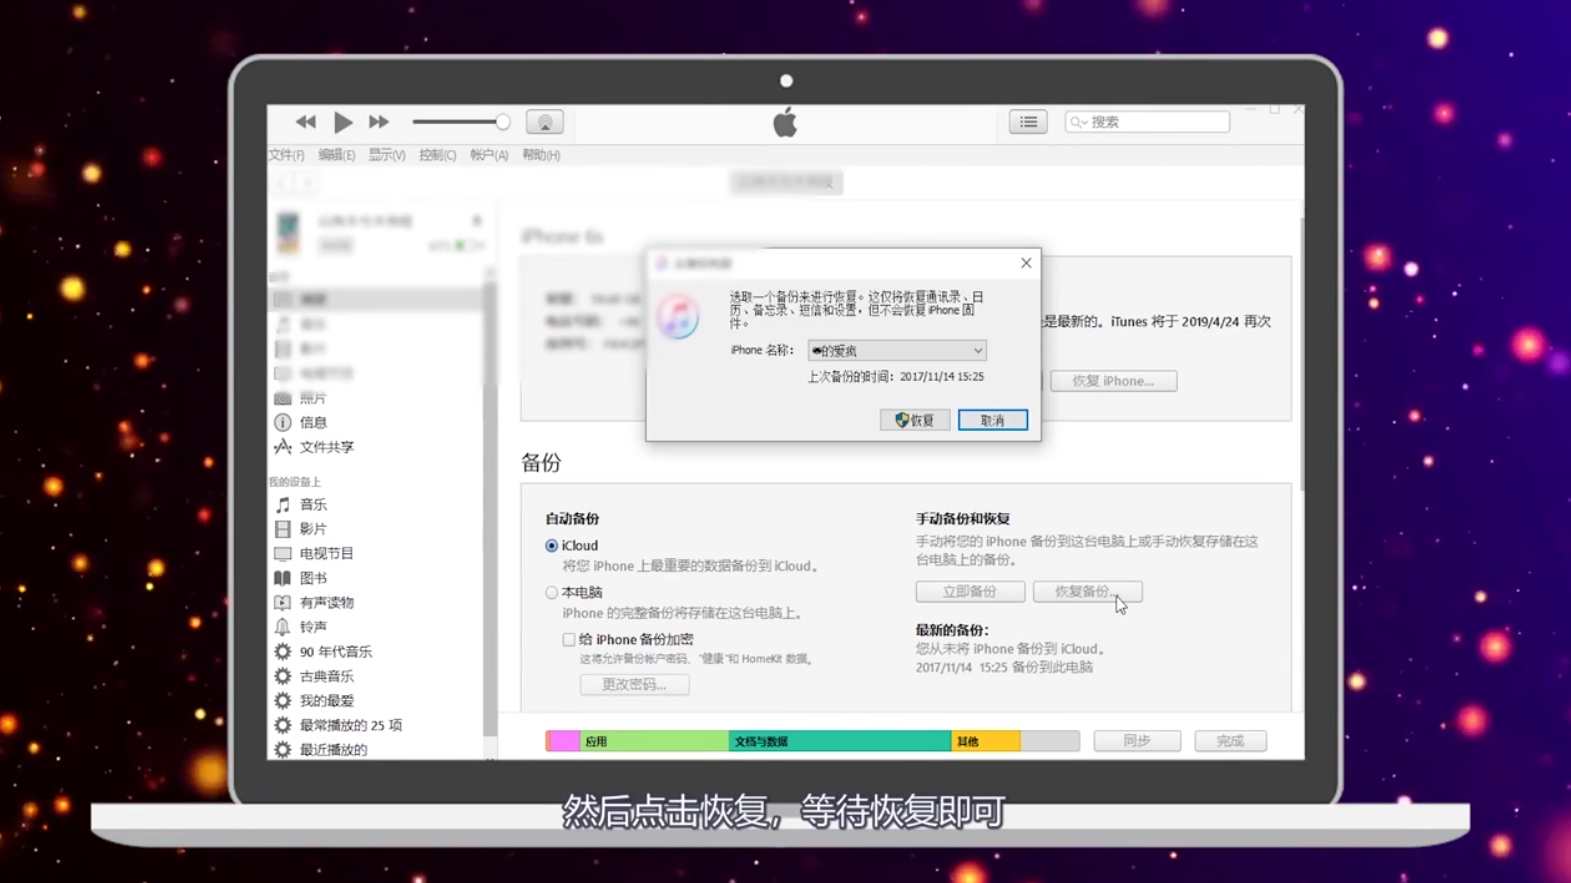The width and height of the screenshot is (1571, 883).
Task: Click the 最新的备份 label
Action: point(952,630)
